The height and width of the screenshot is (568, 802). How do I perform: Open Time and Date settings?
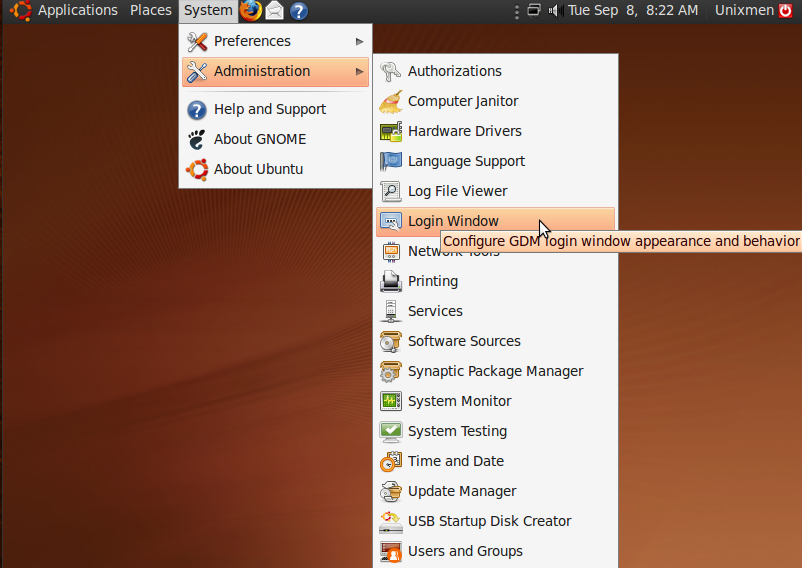pyautogui.click(x=495, y=461)
